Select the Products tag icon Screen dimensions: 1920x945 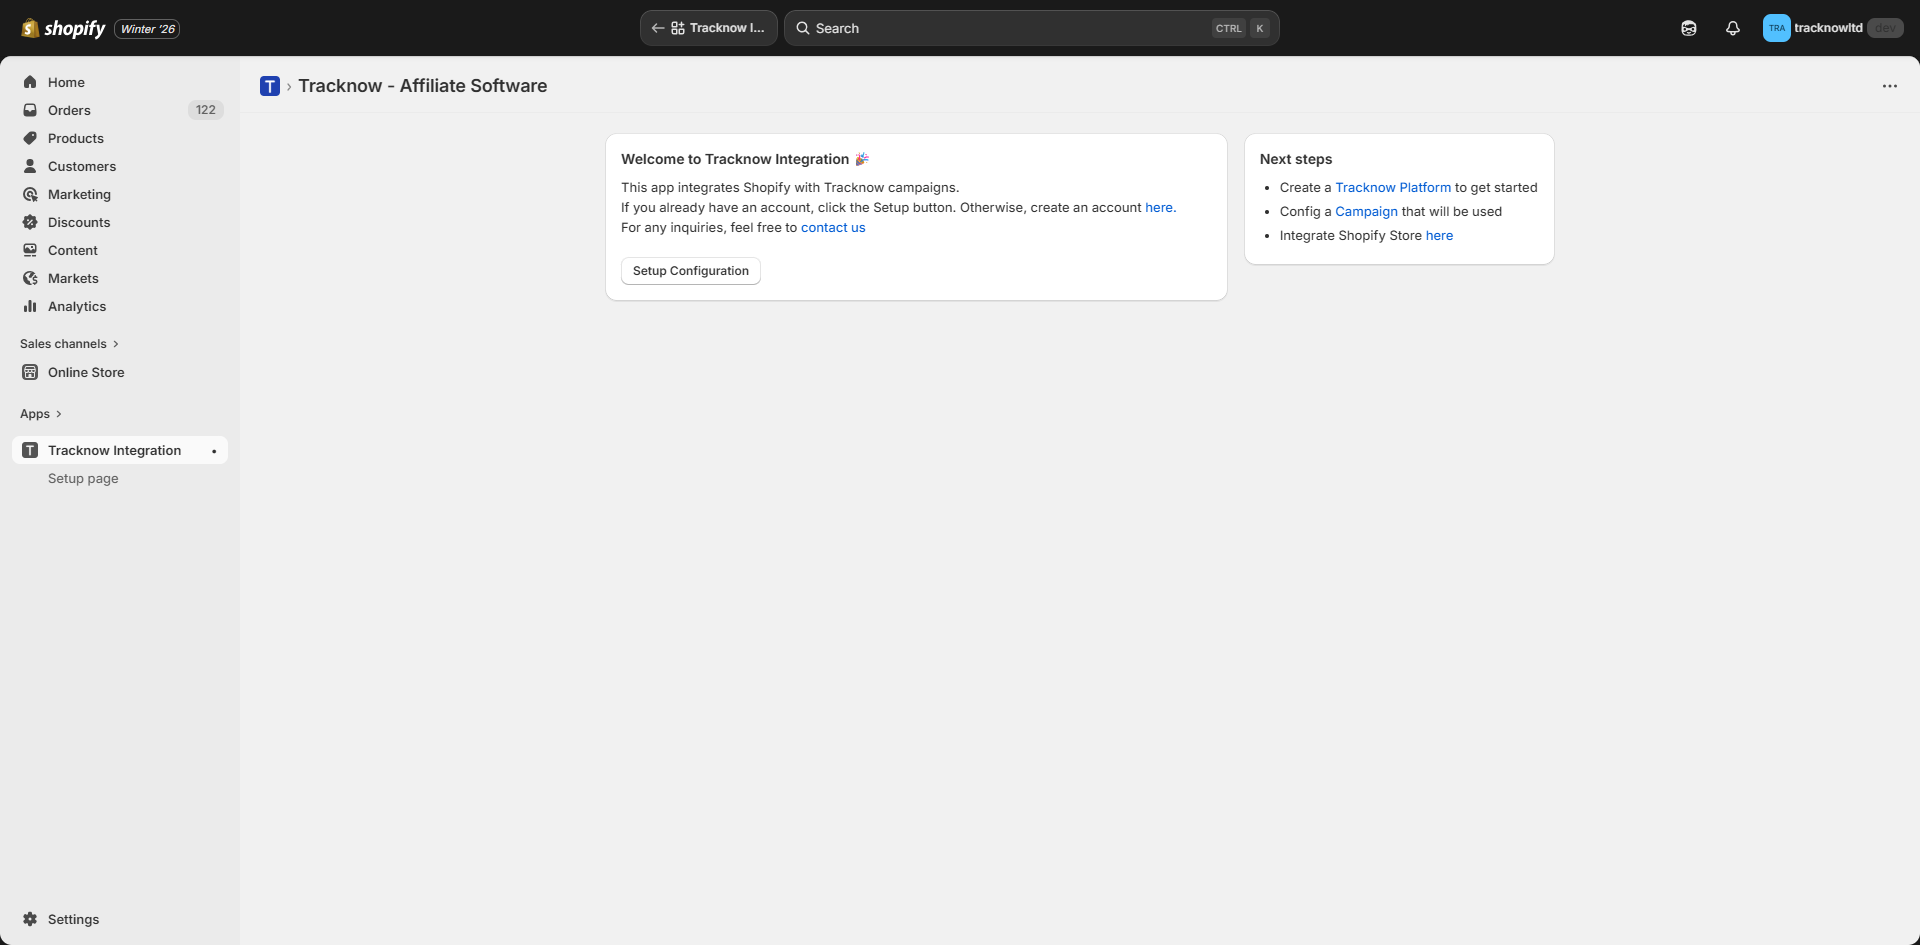30,138
